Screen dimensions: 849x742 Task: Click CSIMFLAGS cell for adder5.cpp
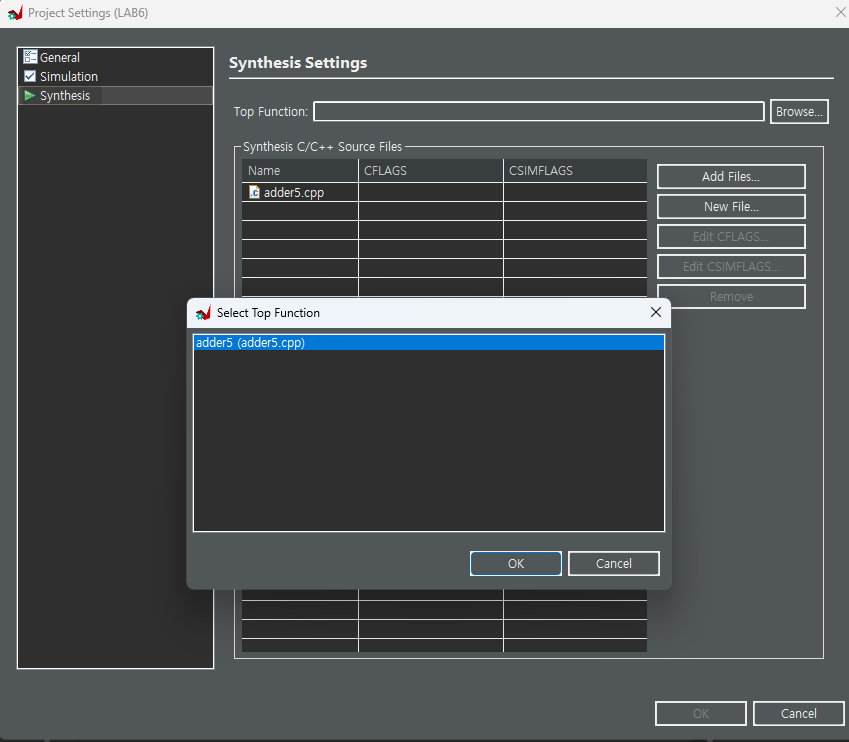point(576,192)
